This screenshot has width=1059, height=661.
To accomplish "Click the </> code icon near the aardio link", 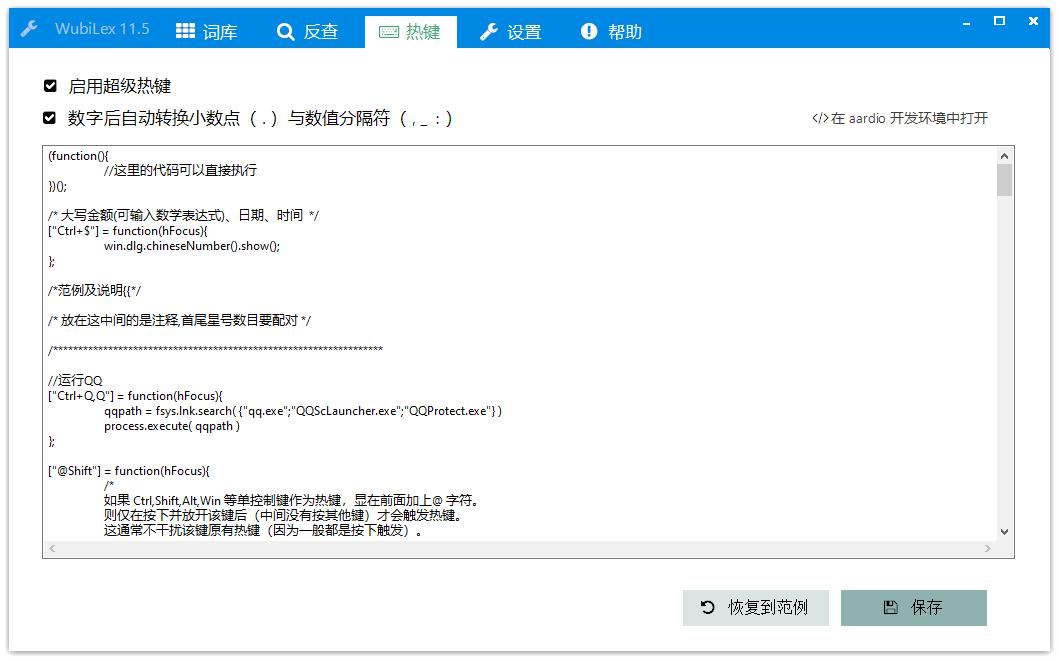I will tap(820, 117).
